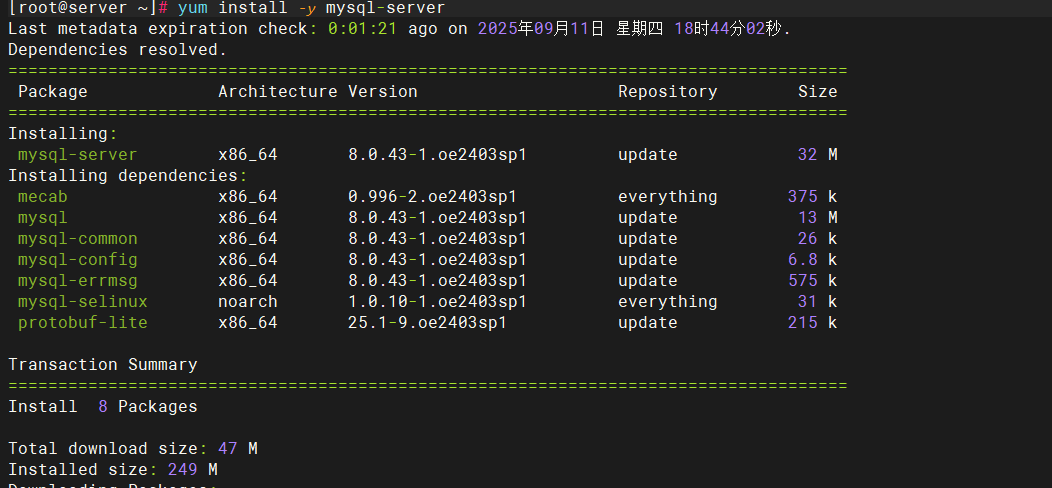Click the 'Size' column header
Viewport: 1052px width, 488px height.
pyautogui.click(x=817, y=91)
